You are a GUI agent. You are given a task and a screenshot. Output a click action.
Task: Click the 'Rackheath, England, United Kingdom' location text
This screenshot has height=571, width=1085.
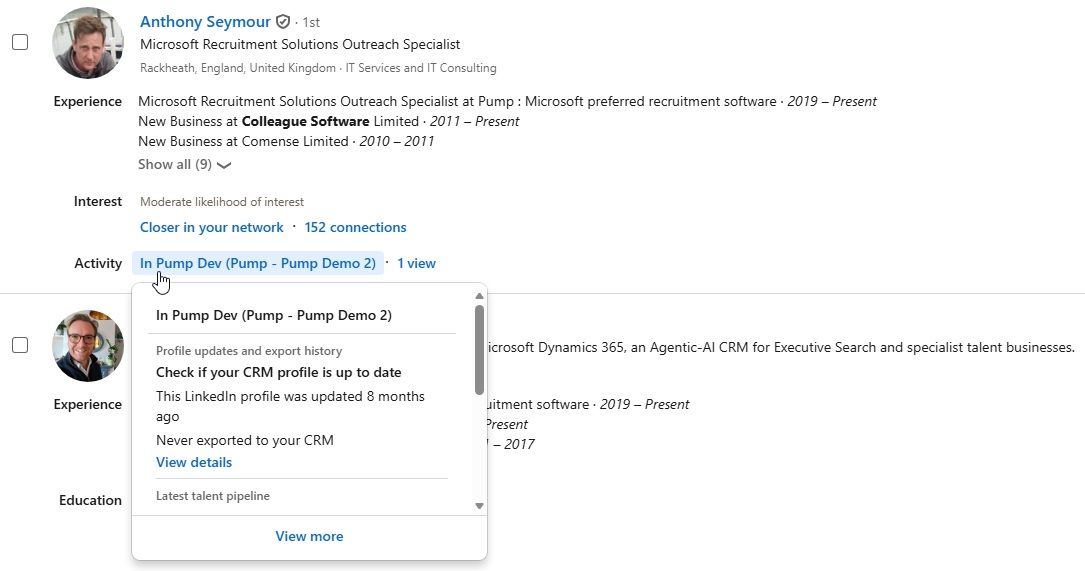pos(237,68)
